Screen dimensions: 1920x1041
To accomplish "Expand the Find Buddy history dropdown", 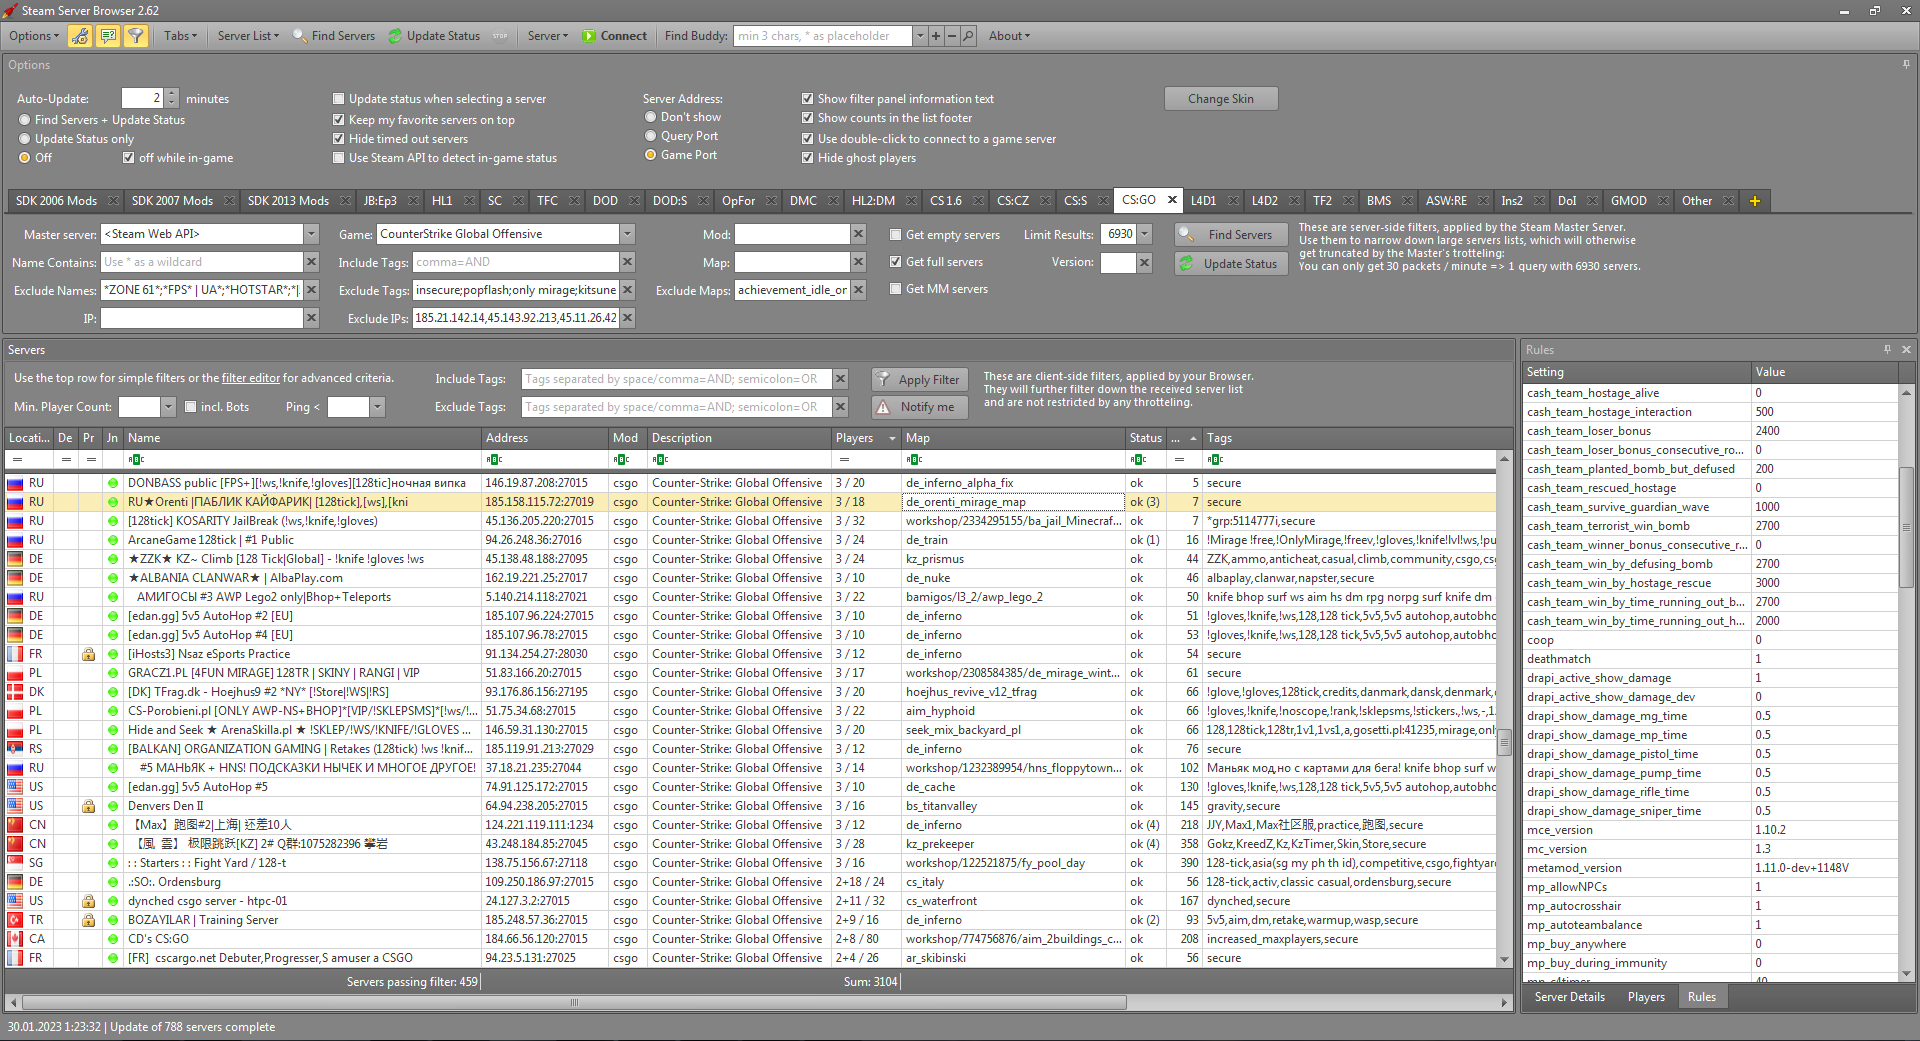I will (x=920, y=36).
